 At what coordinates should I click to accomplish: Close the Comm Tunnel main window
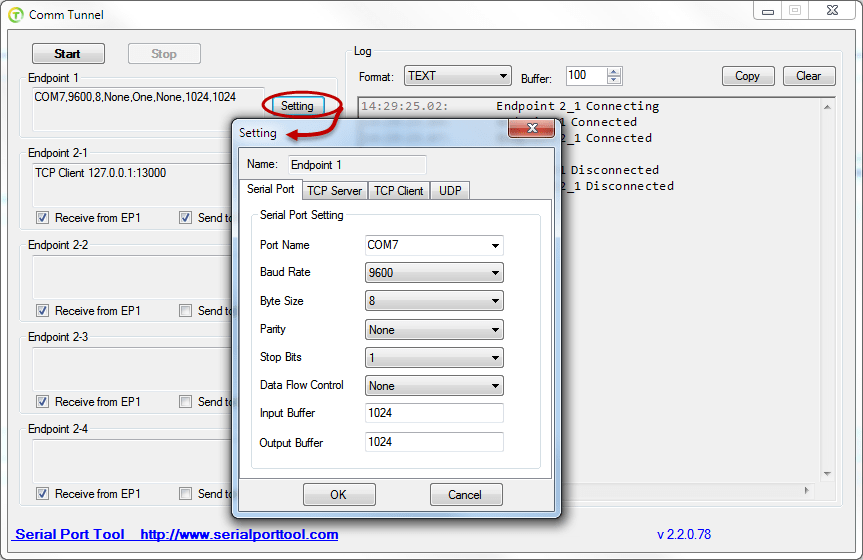click(x=833, y=11)
